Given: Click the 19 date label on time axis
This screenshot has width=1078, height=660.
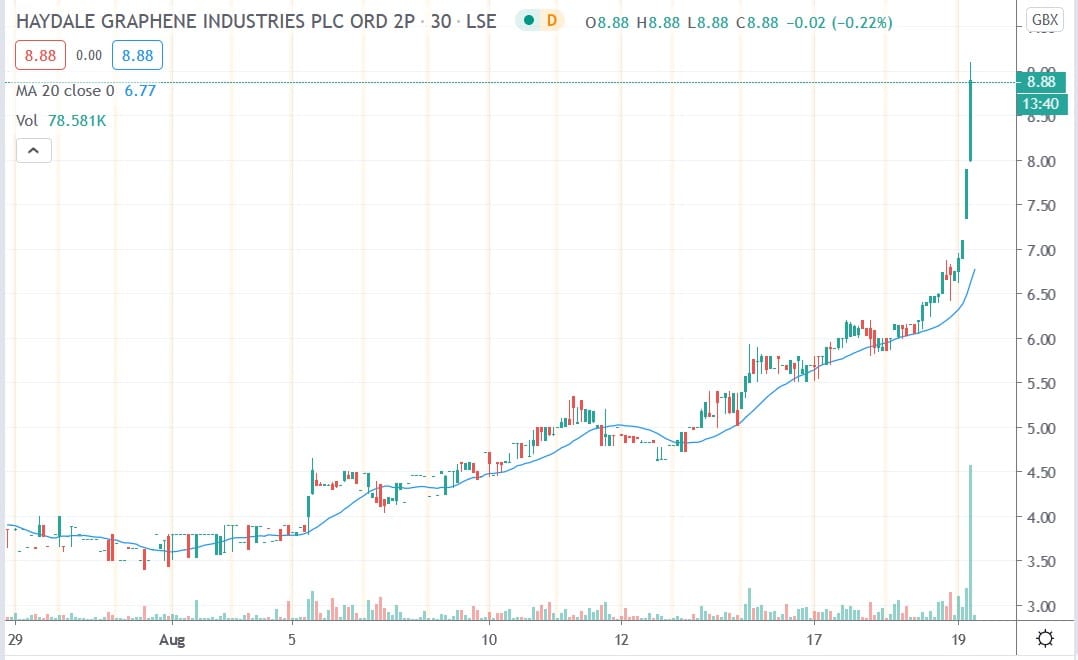Looking at the screenshot, I should click(x=958, y=640).
